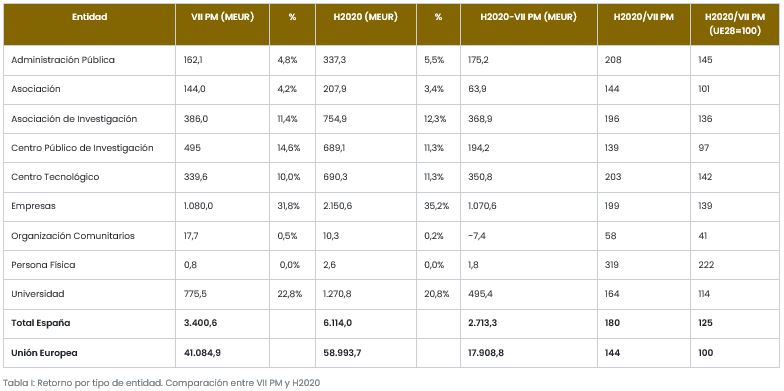Screen dimensions: 784x391
Task: Select the Tabla I caption text
Action: point(162,383)
